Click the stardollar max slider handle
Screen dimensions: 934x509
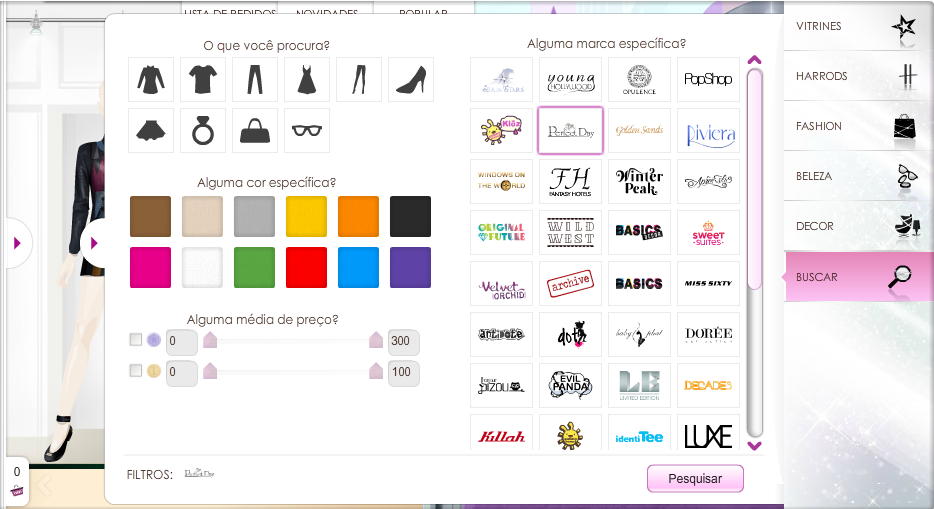(x=376, y=340)
